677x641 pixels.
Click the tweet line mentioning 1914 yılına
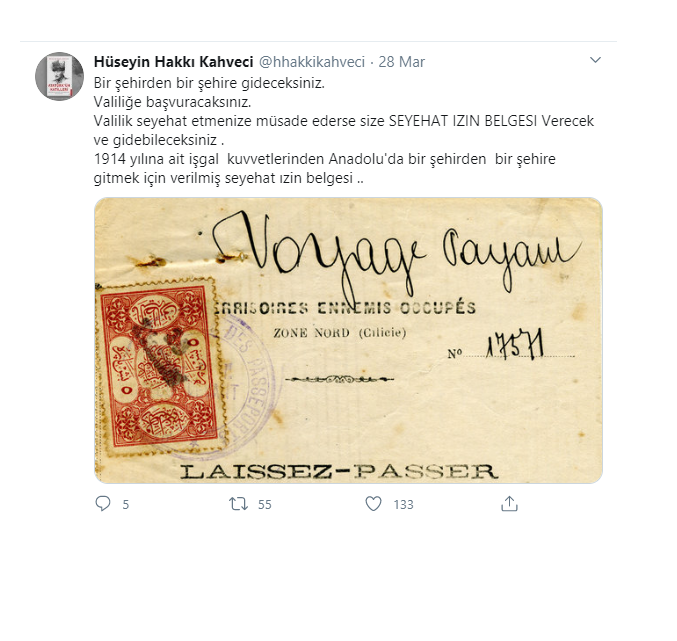point(325,168)
